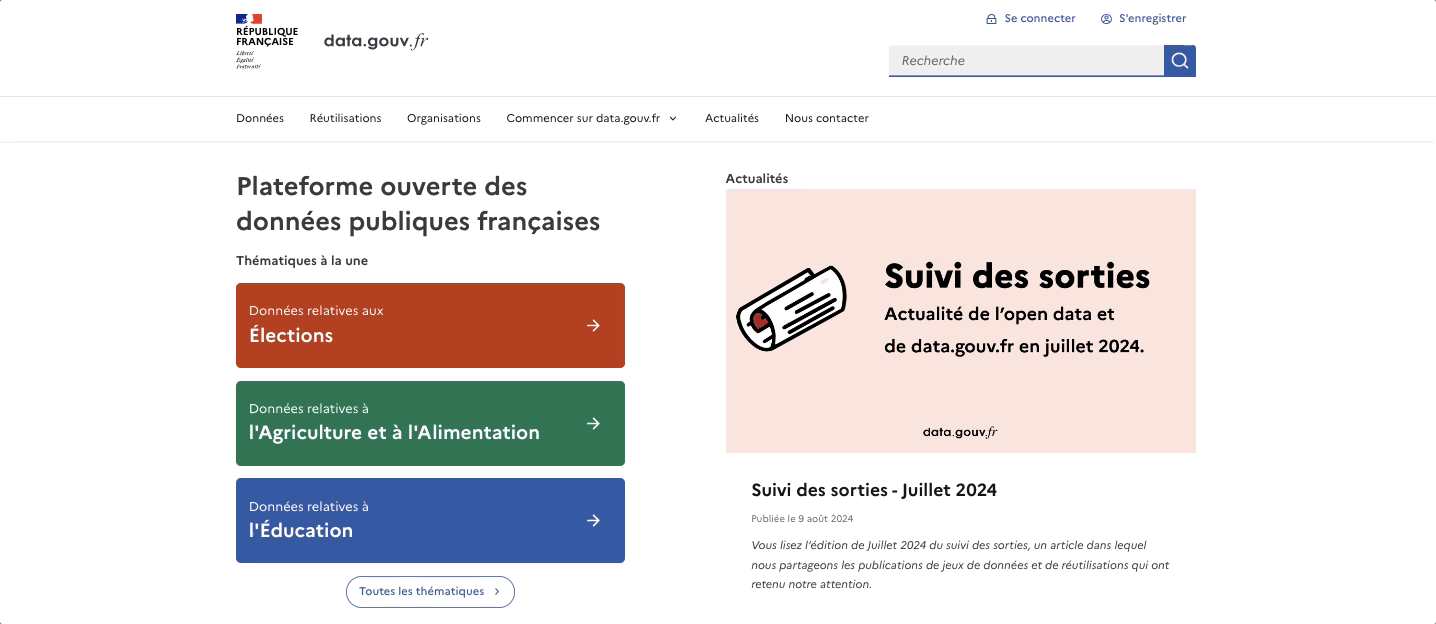Click the arrow on Agriculture et Alimentation card
1436x624 pixels.
[593, 423]
